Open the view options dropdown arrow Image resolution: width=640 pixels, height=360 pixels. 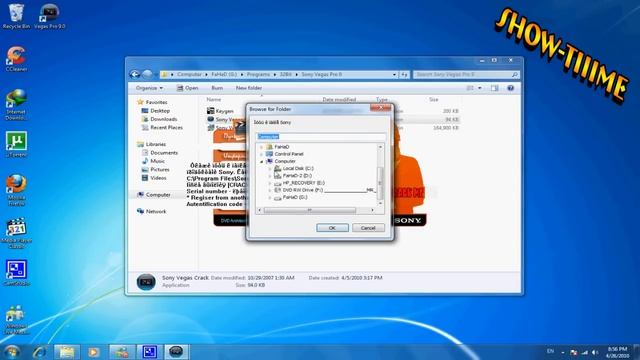pos(480,88)
